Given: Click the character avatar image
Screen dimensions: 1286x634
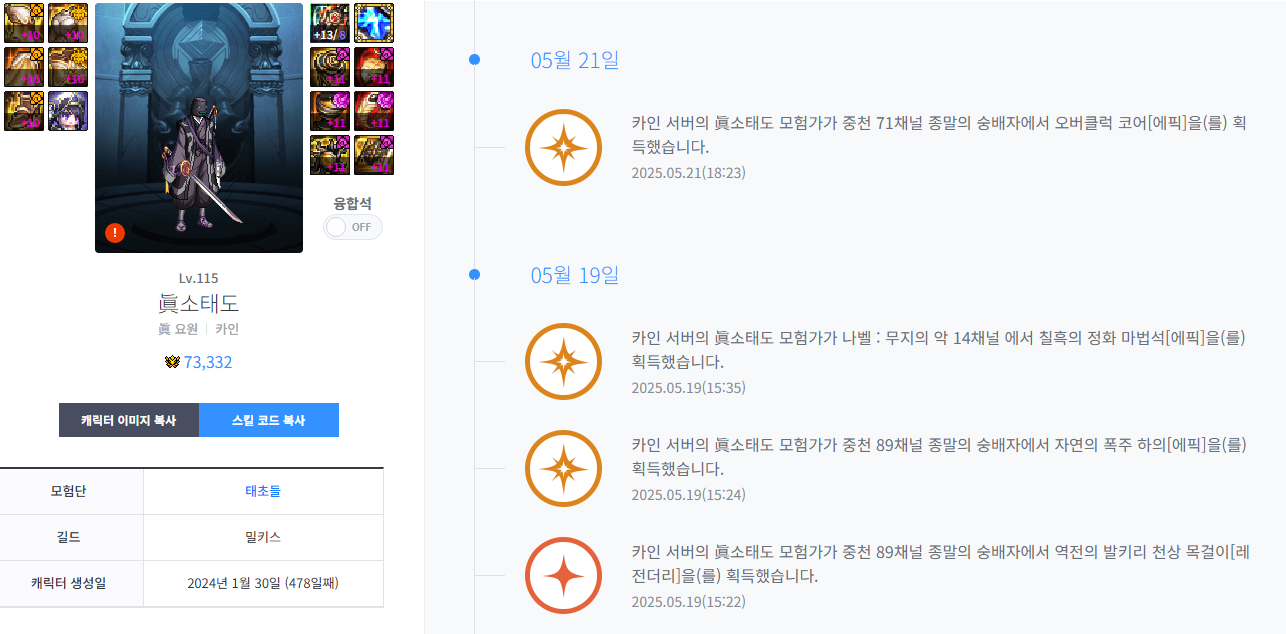Looking at the screenshot, I should coord(199,128).
